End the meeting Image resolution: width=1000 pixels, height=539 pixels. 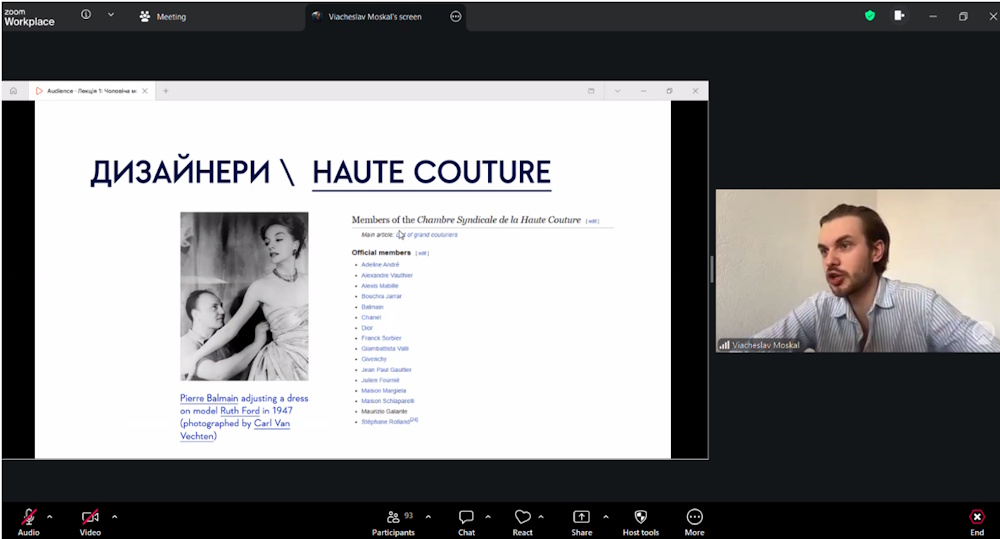pos(977,518)
